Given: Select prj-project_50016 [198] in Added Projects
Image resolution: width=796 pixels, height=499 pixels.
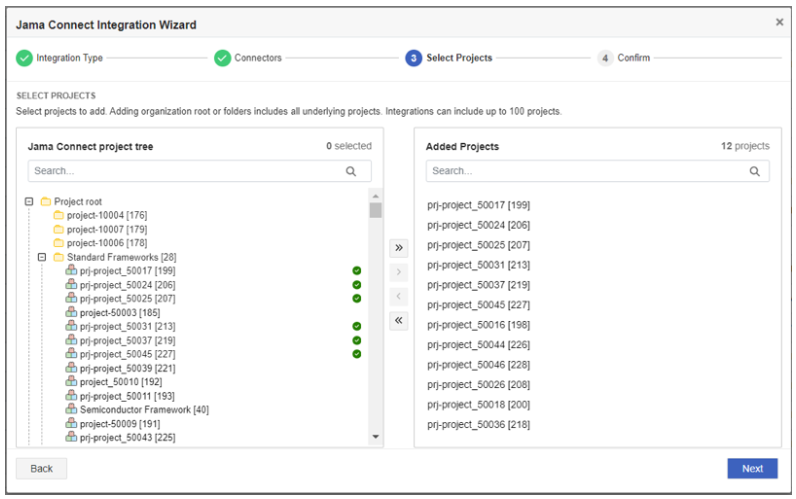Looking at the screenshot, I should pyautogui.click(x=478, y=325).
